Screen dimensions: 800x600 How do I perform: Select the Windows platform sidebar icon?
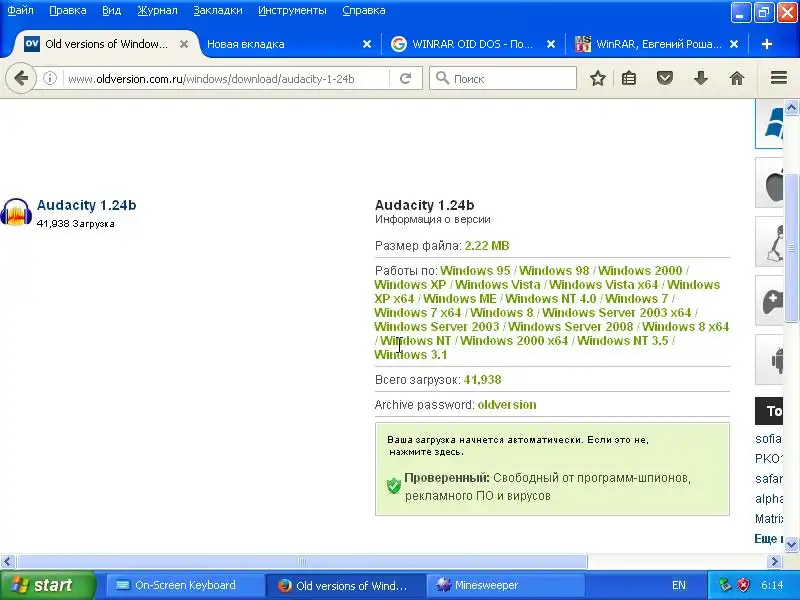click(769, 123)
